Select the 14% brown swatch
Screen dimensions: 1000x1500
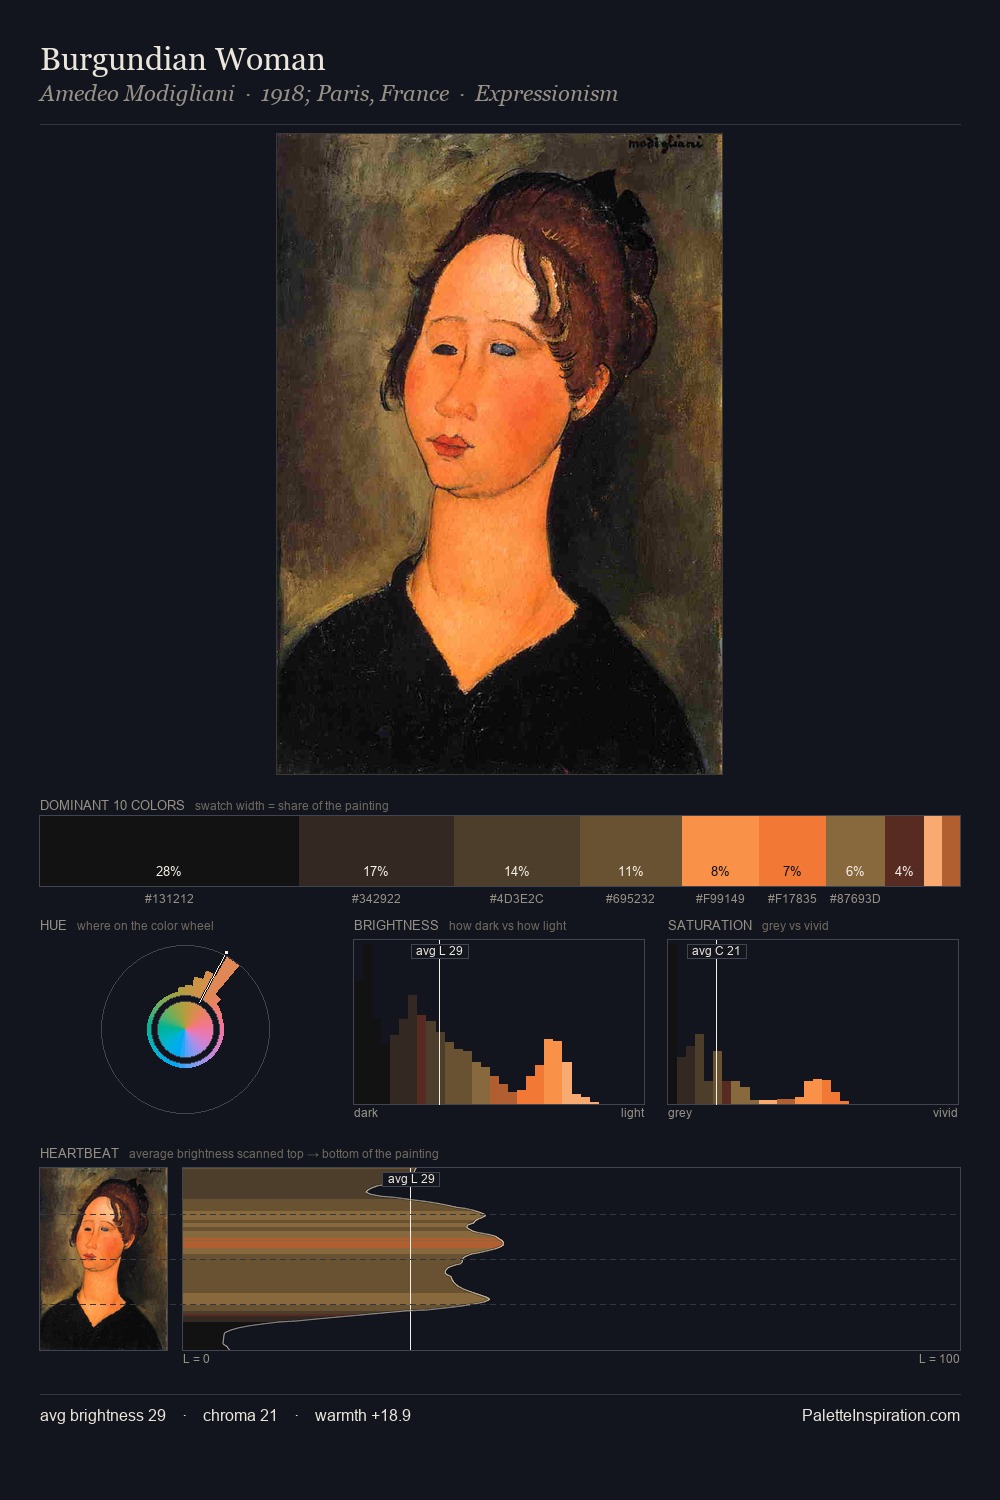click(x=517, y=851)
